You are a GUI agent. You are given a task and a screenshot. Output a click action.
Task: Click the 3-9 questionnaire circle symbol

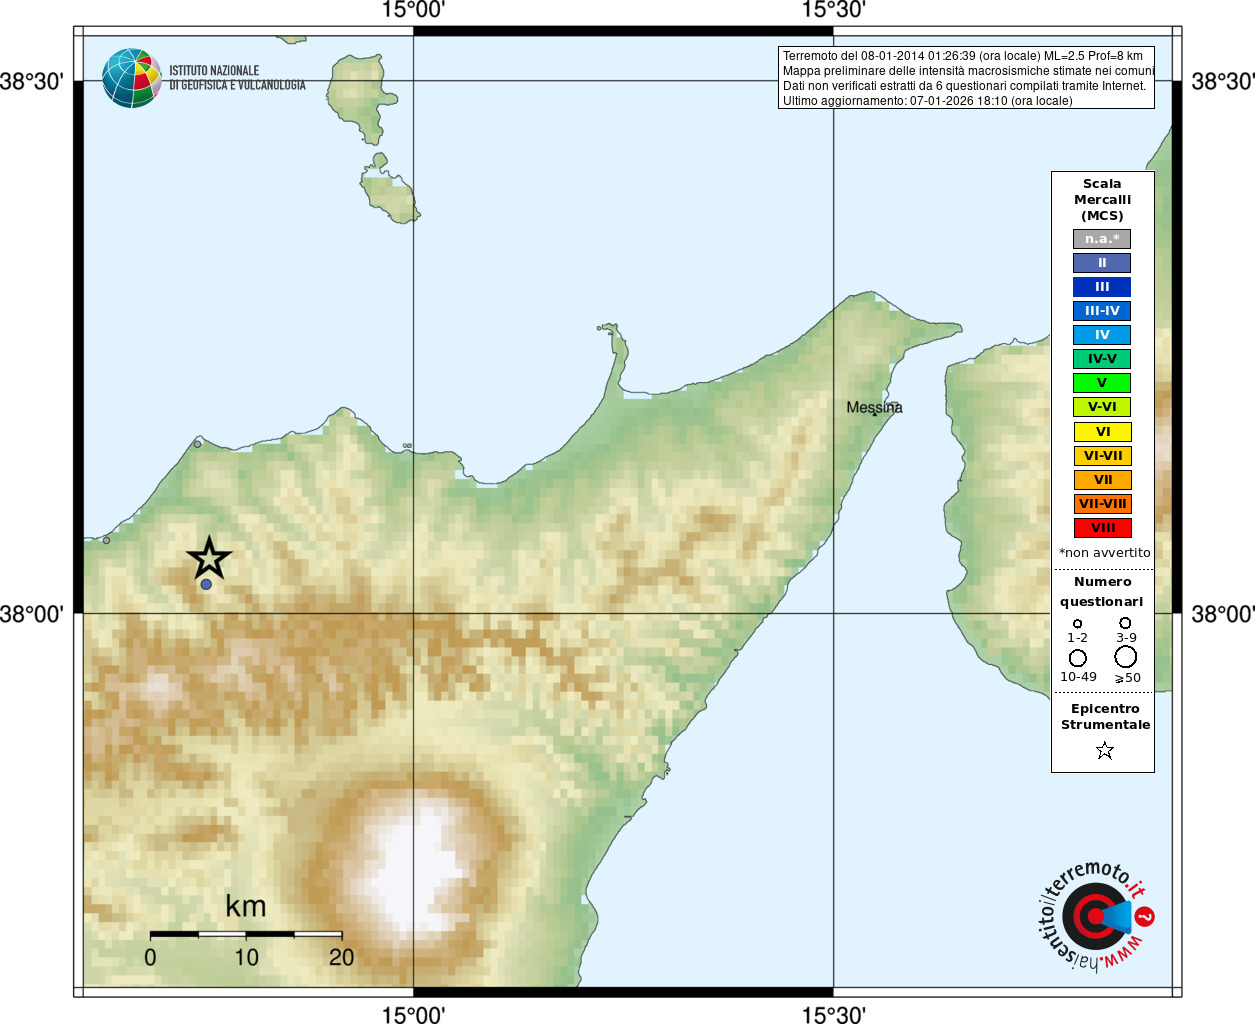click(1125, 623)
